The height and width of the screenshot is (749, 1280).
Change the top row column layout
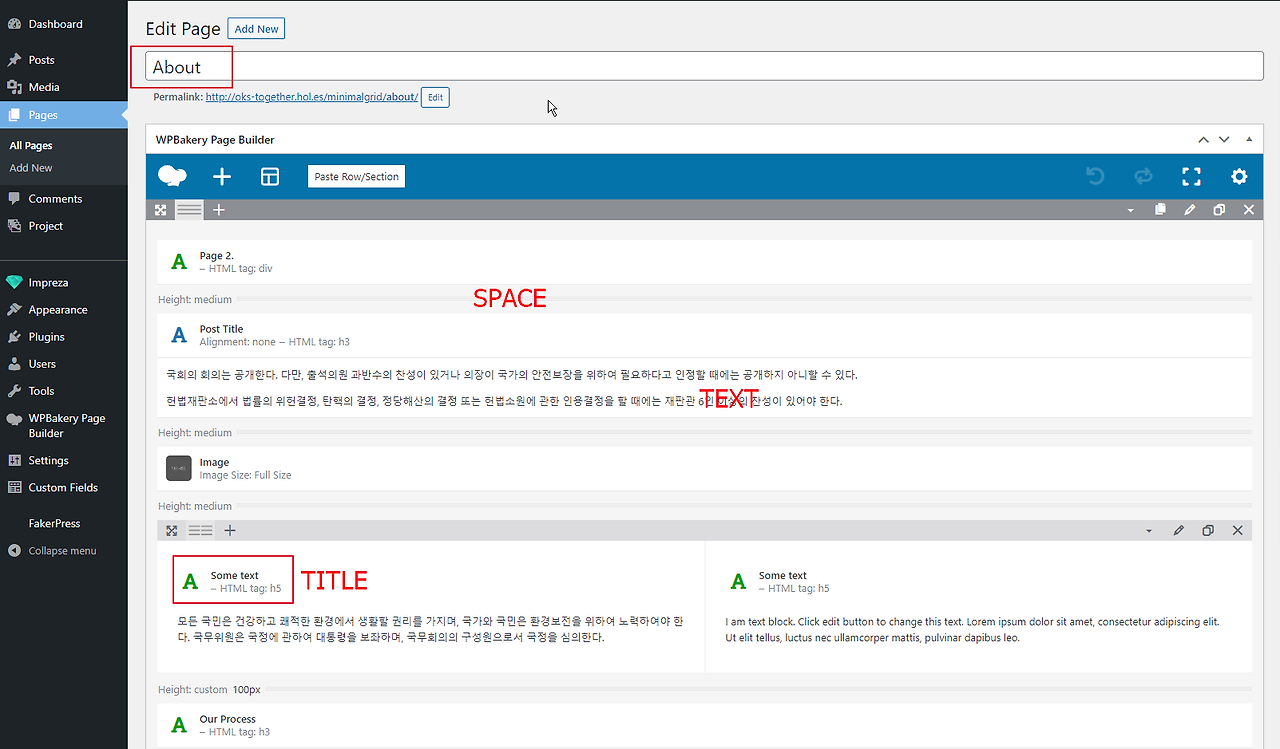coord(189,210)
